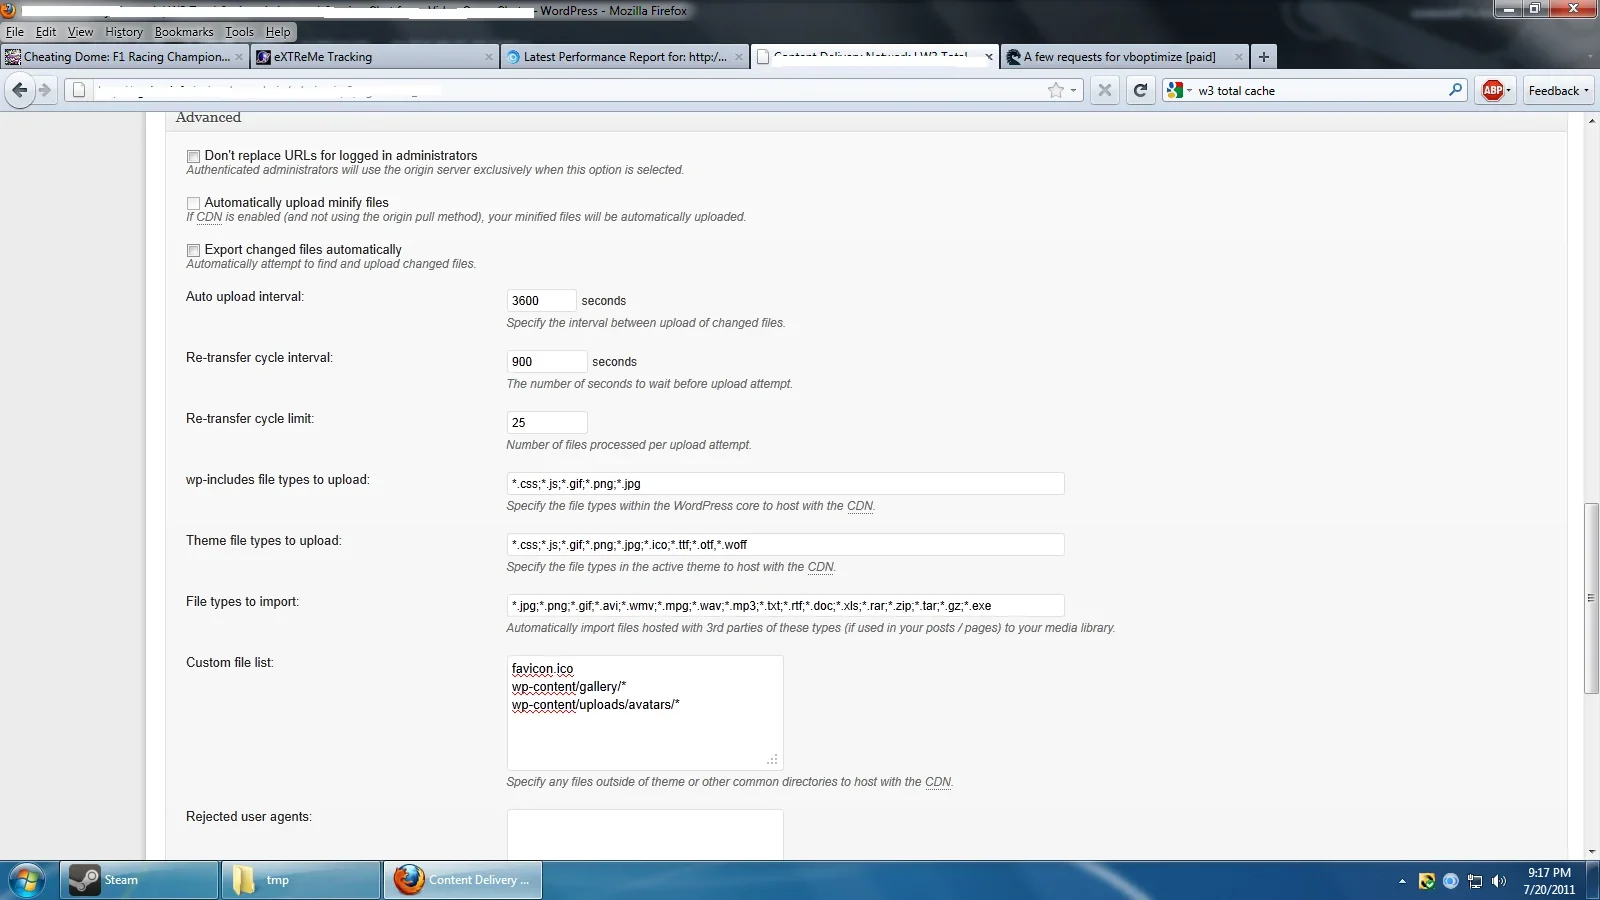Click the Re-transfer cycle limit field
This screenshot has height=900, width=1600.
click(547, 422)
